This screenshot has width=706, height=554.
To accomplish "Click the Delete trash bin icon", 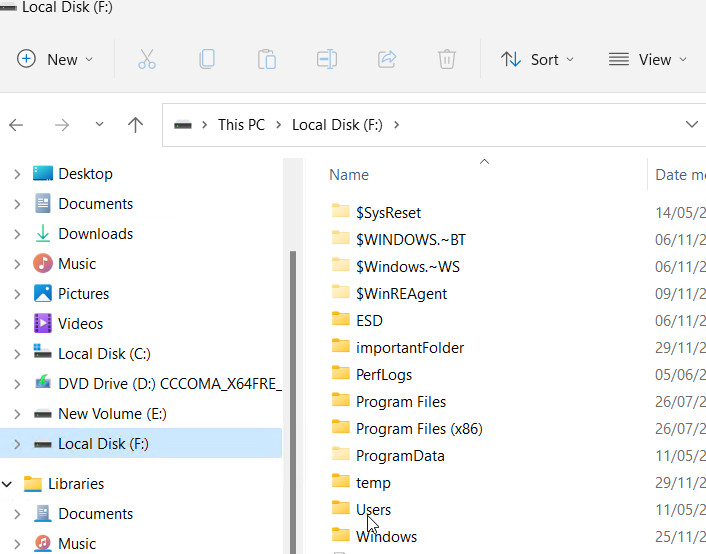I will pyautogui.click(x=447, y=59).
